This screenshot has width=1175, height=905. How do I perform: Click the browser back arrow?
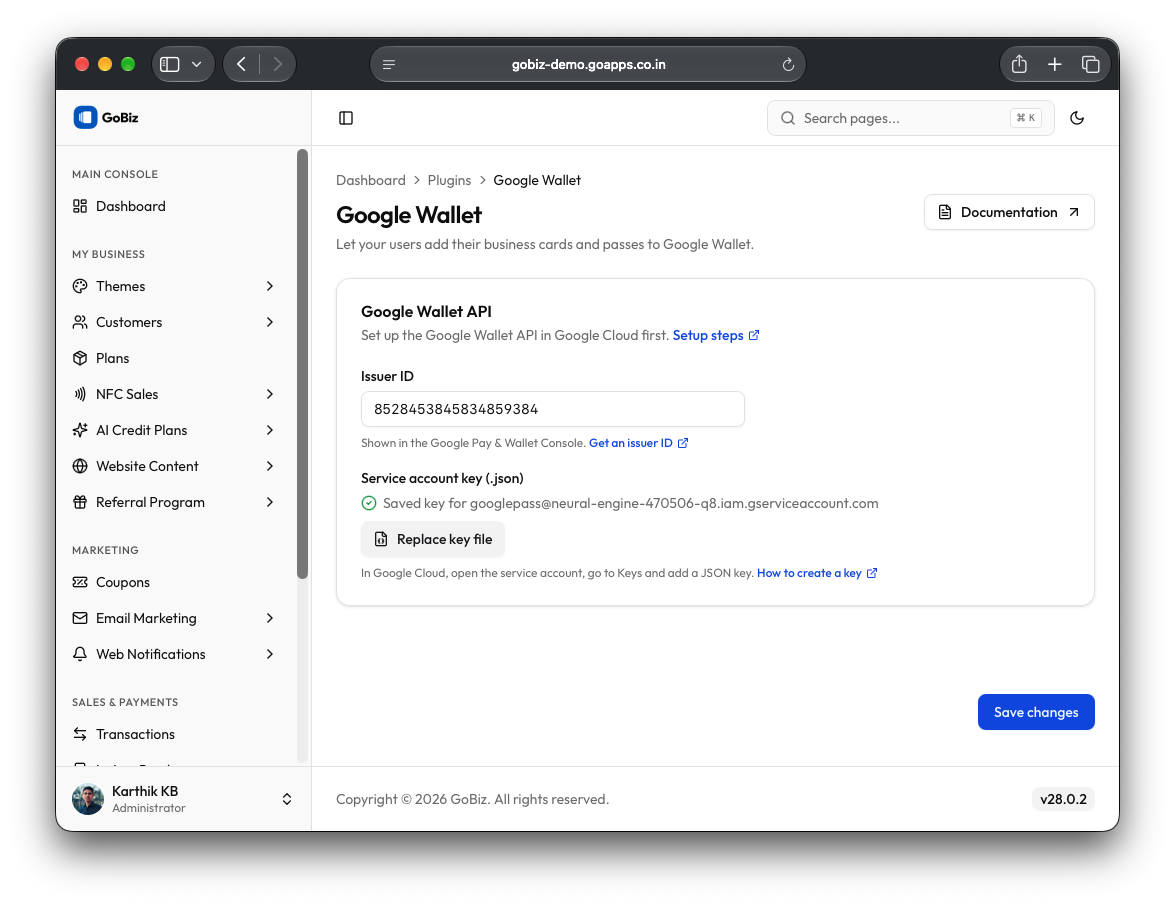(241, 64)
